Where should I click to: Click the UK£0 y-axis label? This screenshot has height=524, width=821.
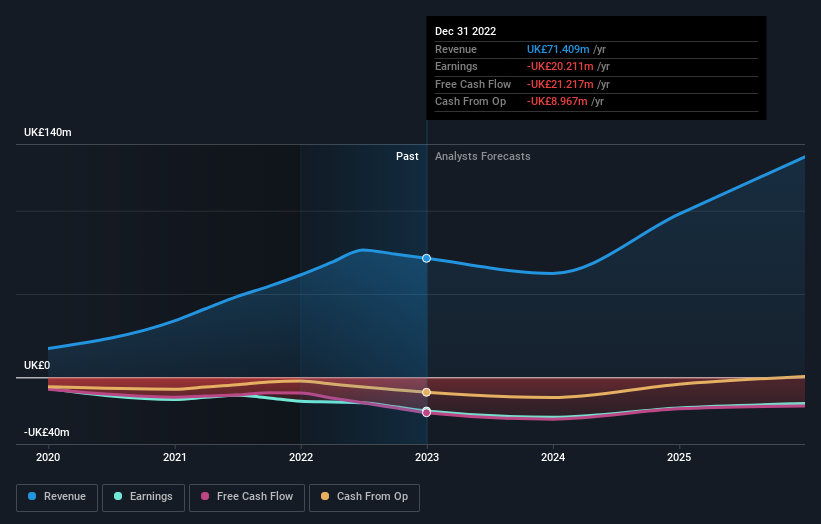[x=37, y=365]
